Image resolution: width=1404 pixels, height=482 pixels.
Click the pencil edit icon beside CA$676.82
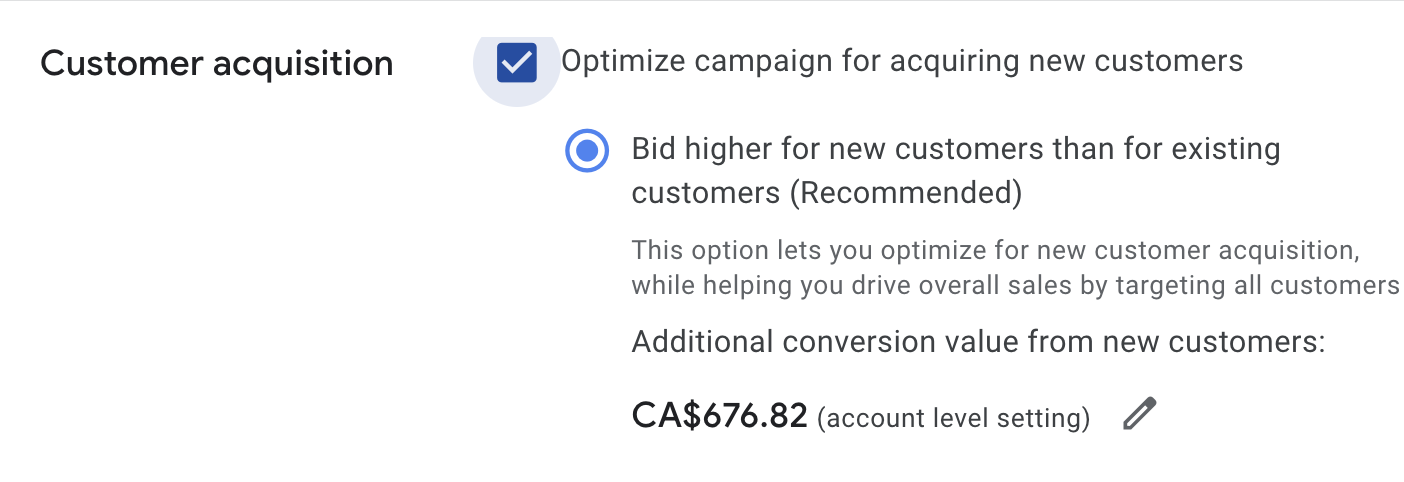coord(1139,414)
